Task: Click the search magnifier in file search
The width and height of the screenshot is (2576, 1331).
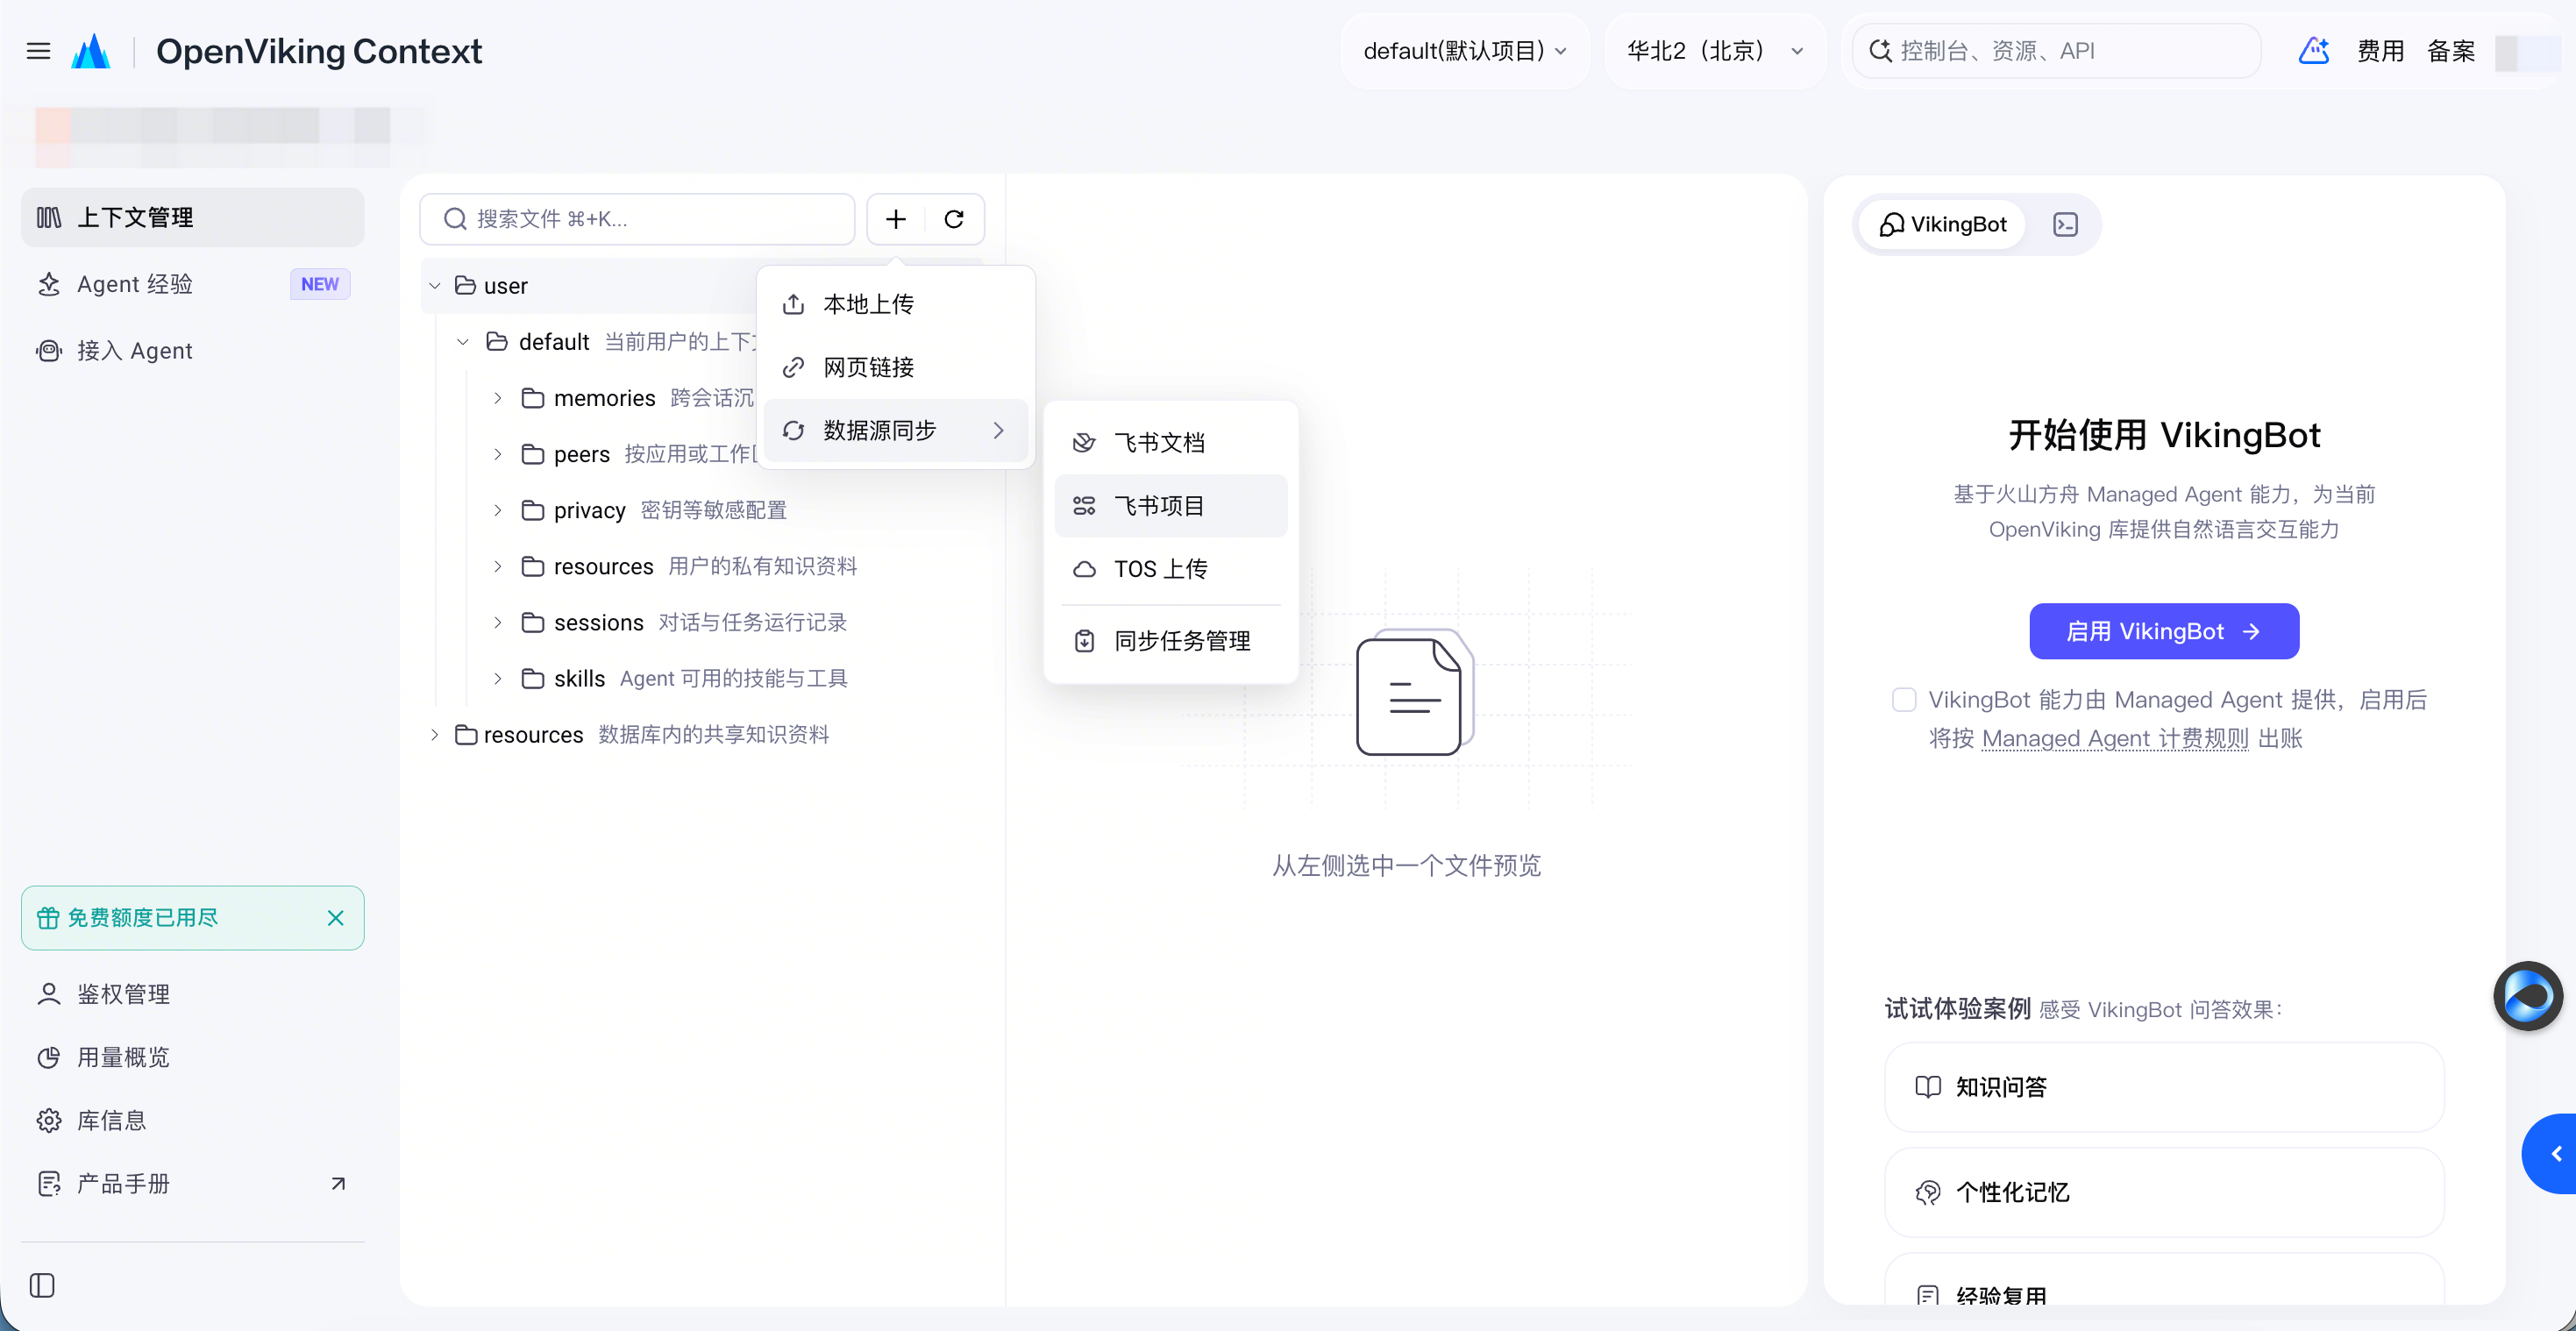Action: click(x=455, y=219)
